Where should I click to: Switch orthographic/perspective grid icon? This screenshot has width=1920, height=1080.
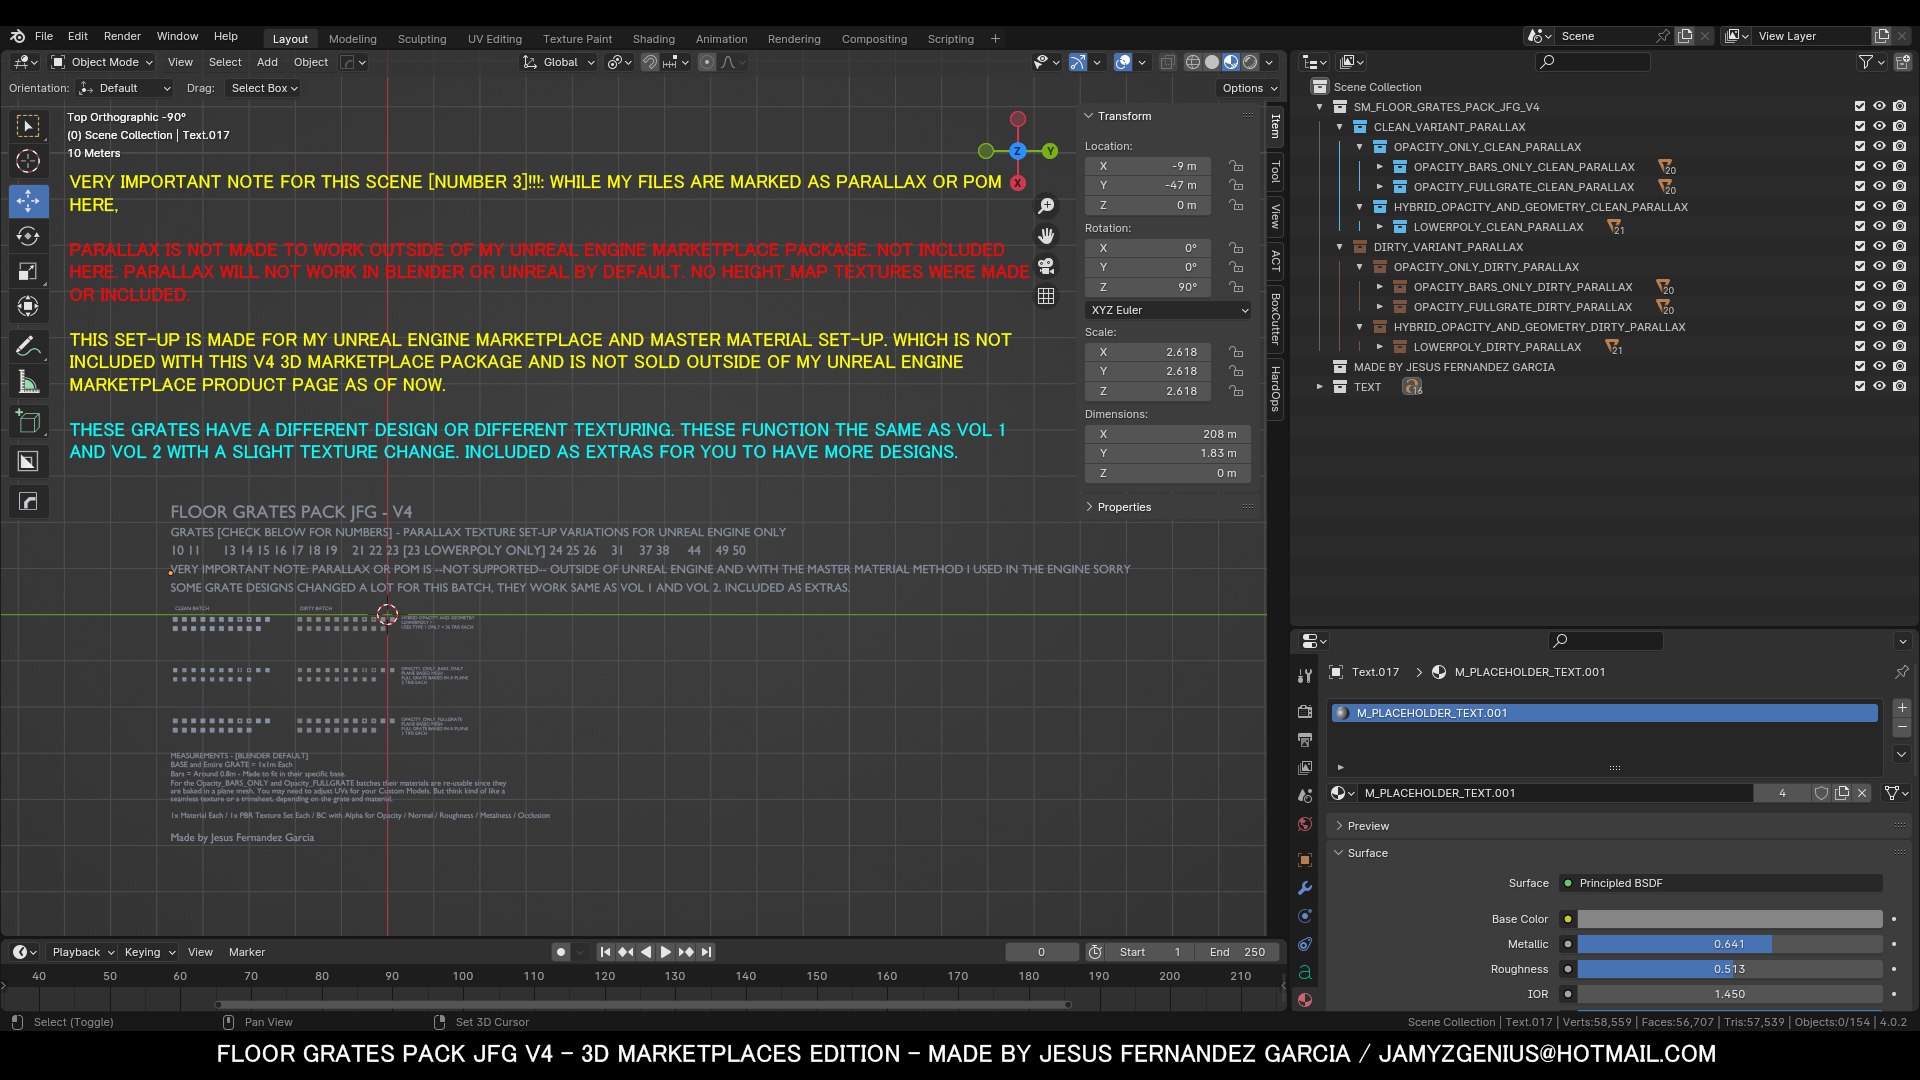pos(1046,296)
